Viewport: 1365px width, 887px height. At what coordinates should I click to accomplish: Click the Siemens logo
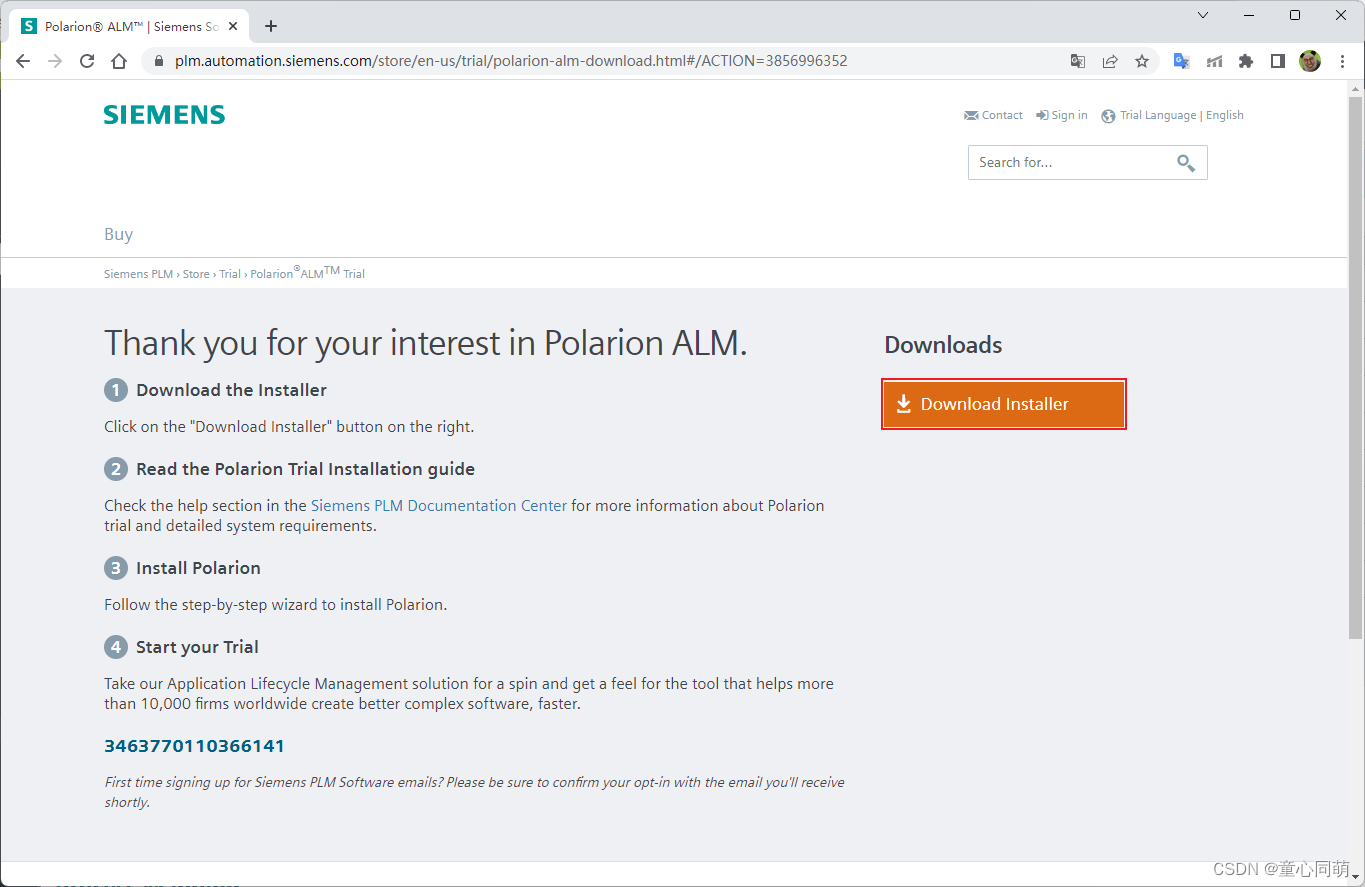click(164, 115)
